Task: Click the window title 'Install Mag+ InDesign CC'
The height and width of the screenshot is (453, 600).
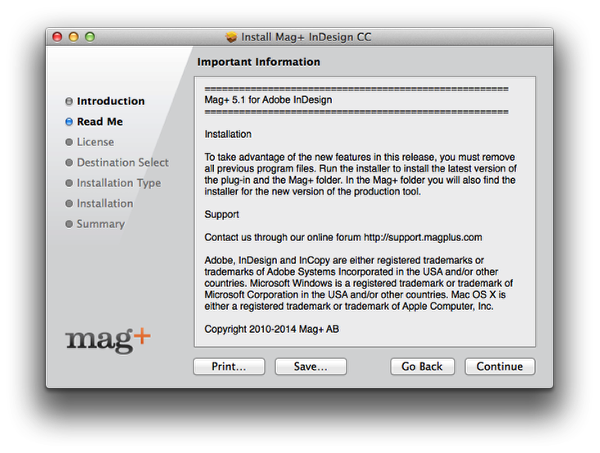Action: 306,37
